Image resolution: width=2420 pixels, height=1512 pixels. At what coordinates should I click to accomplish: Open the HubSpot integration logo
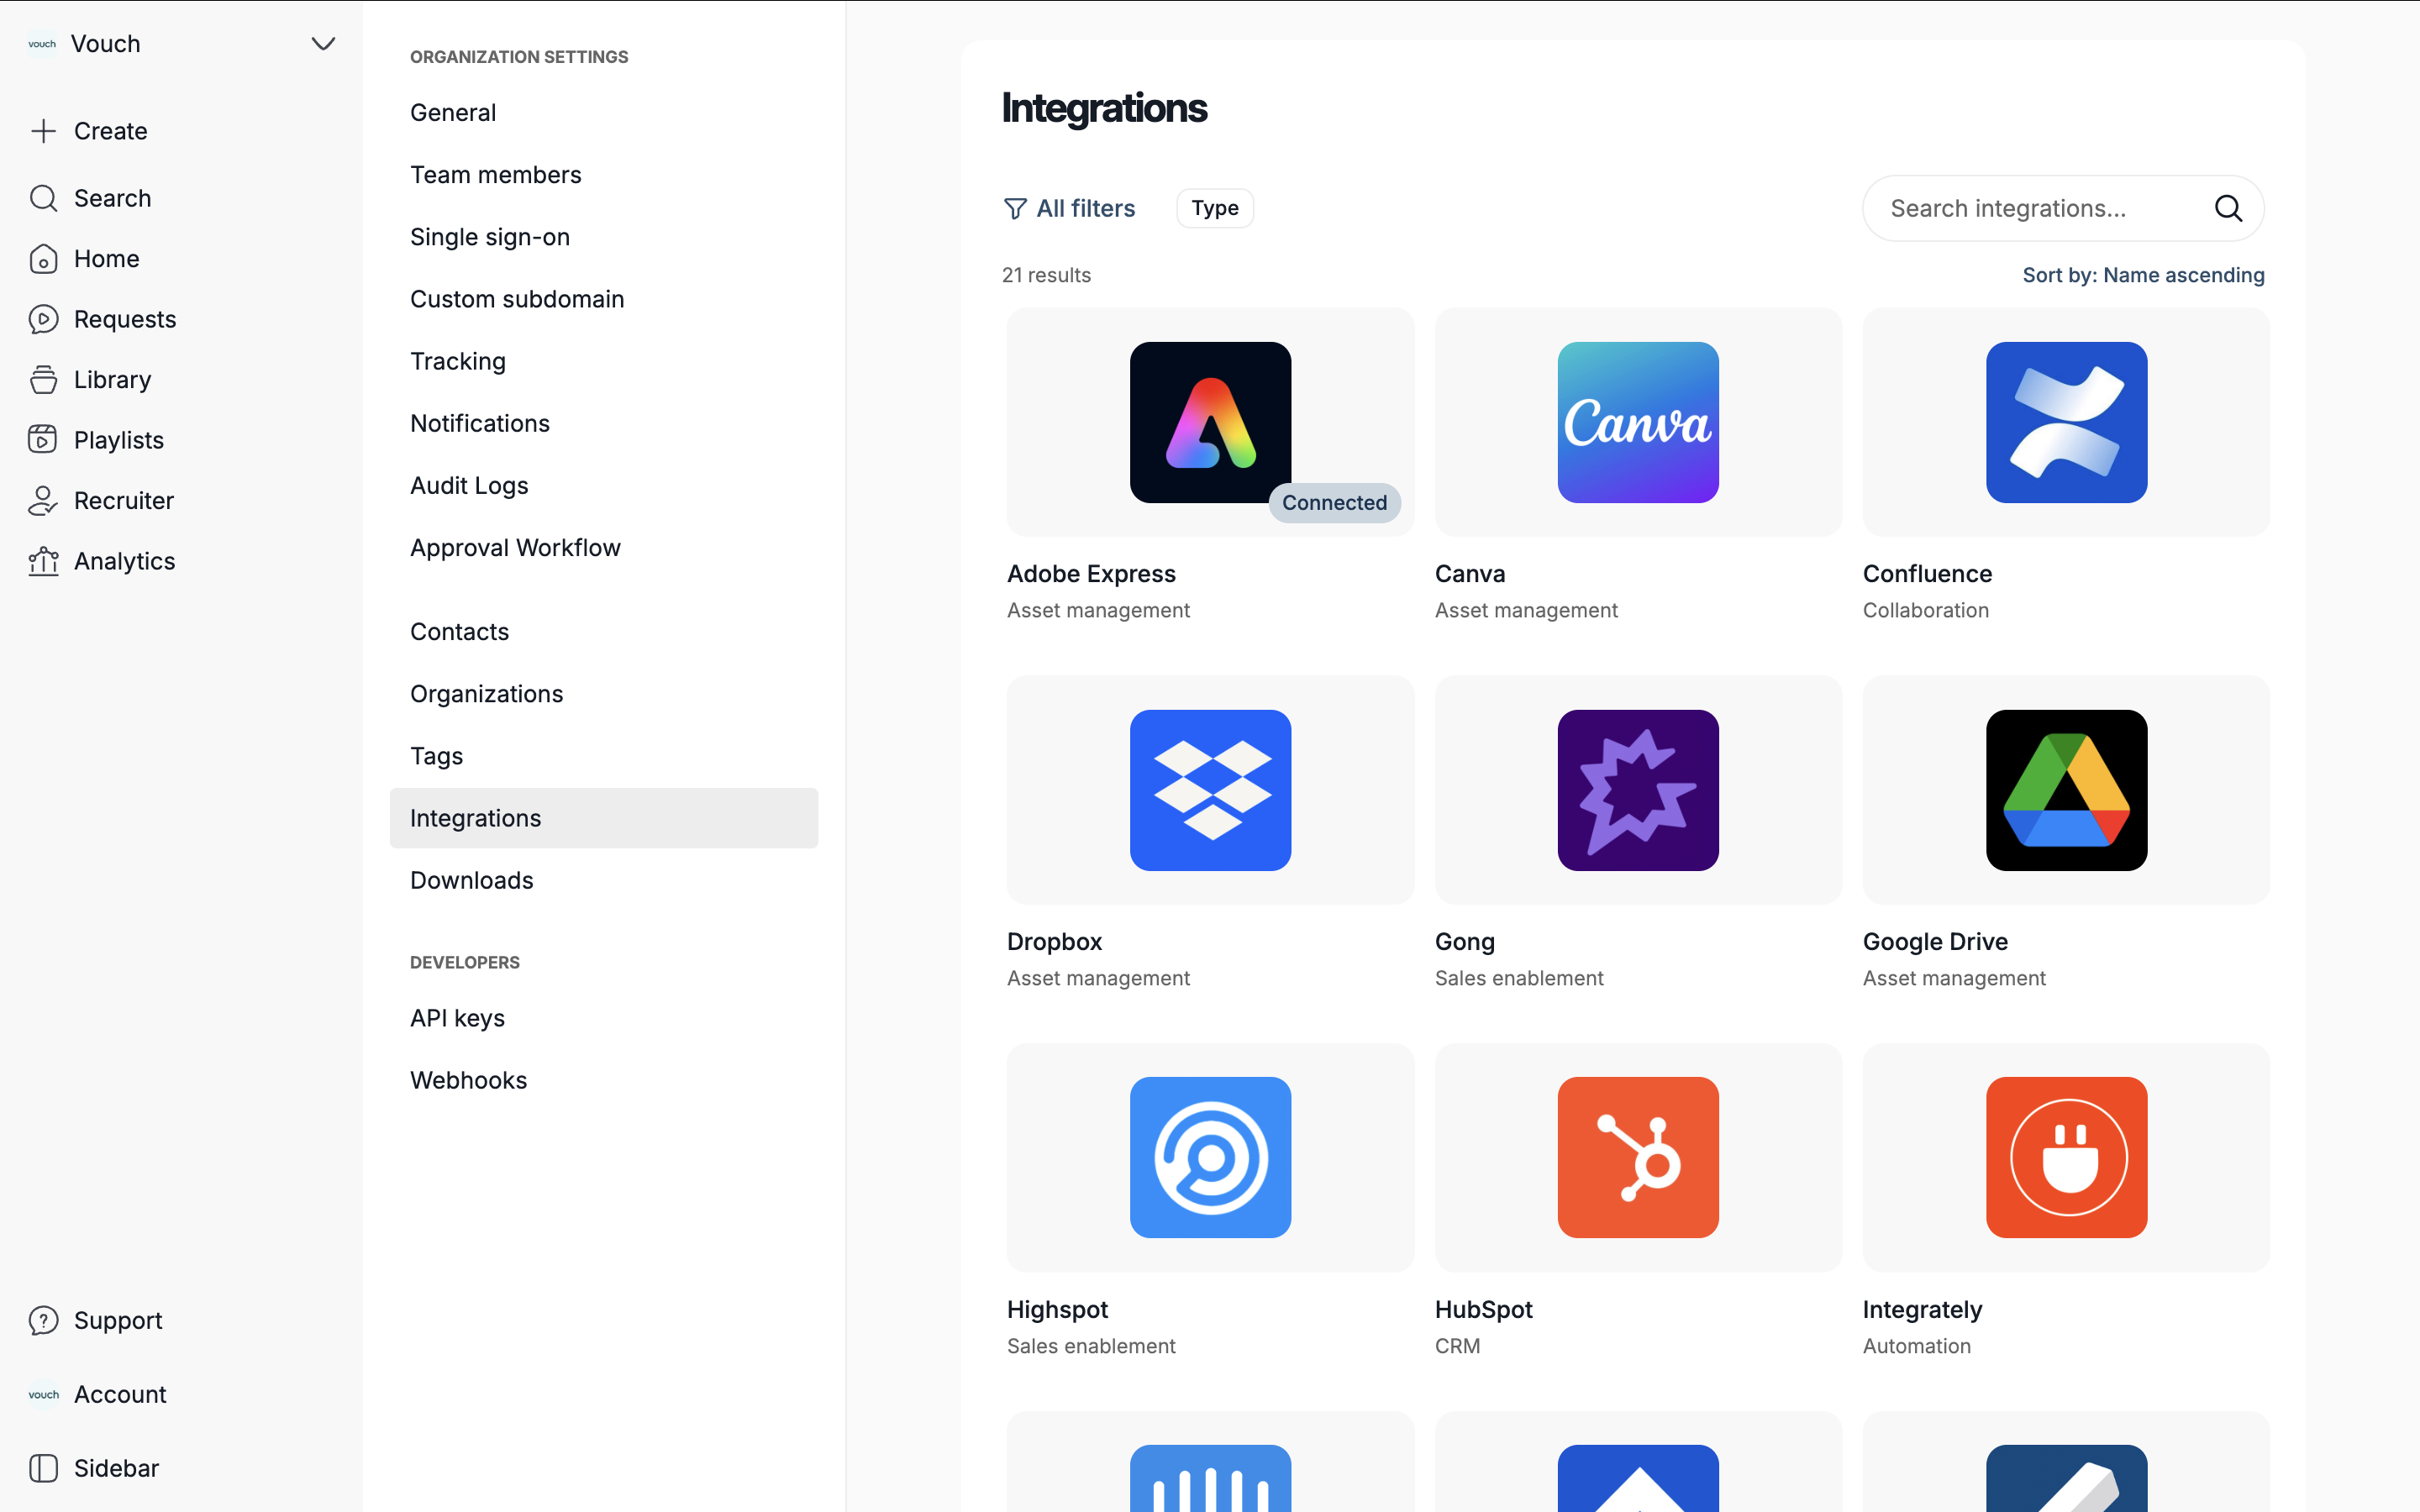1638,1157
